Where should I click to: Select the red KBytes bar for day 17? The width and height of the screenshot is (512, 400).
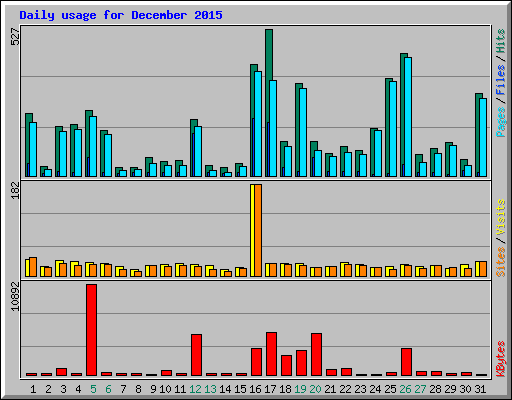pyautogui.click(x=272, y=354)
